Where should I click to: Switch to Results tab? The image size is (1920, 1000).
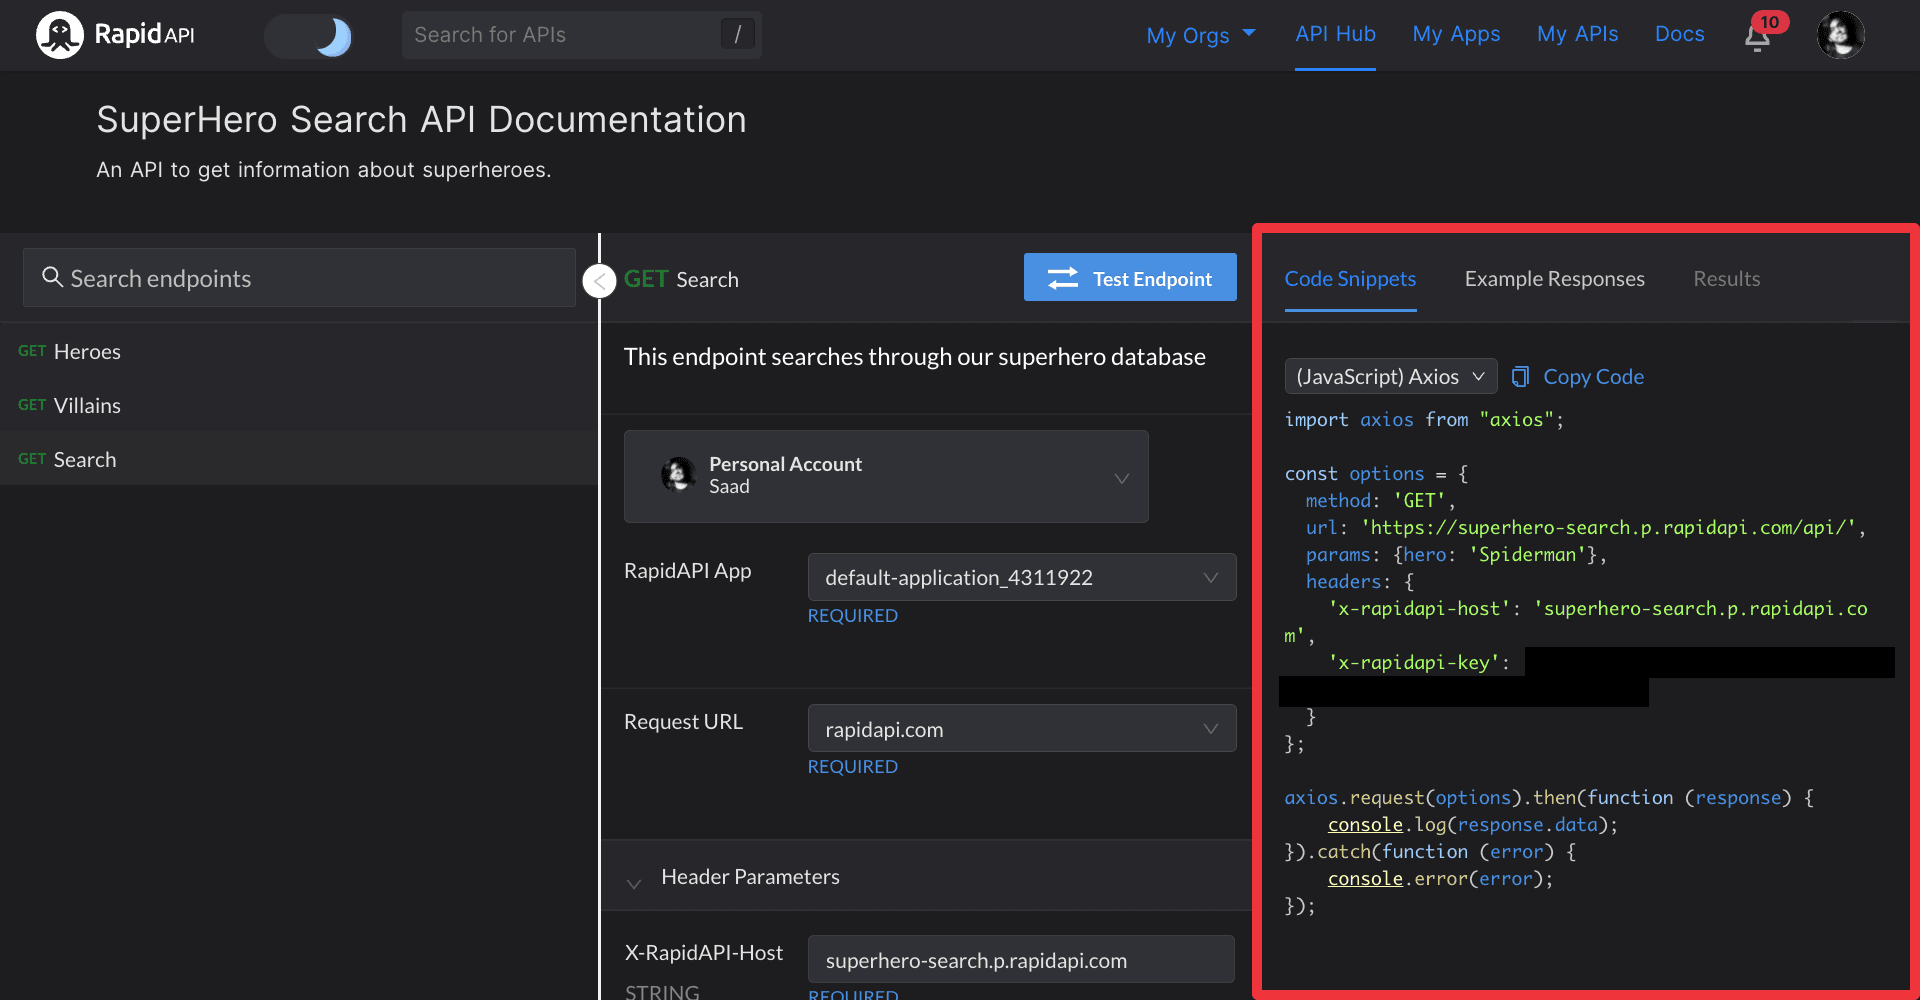coord(1726,279)
